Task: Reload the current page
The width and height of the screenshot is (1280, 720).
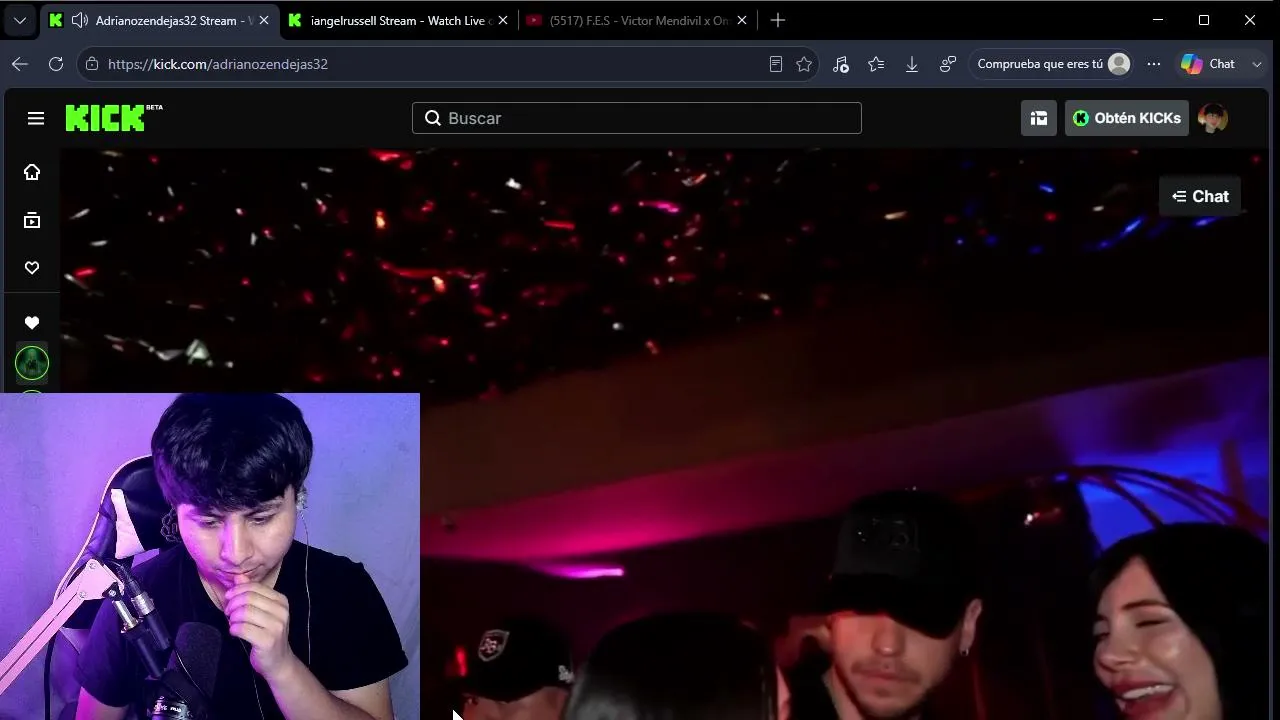Action: click(56, 64)
